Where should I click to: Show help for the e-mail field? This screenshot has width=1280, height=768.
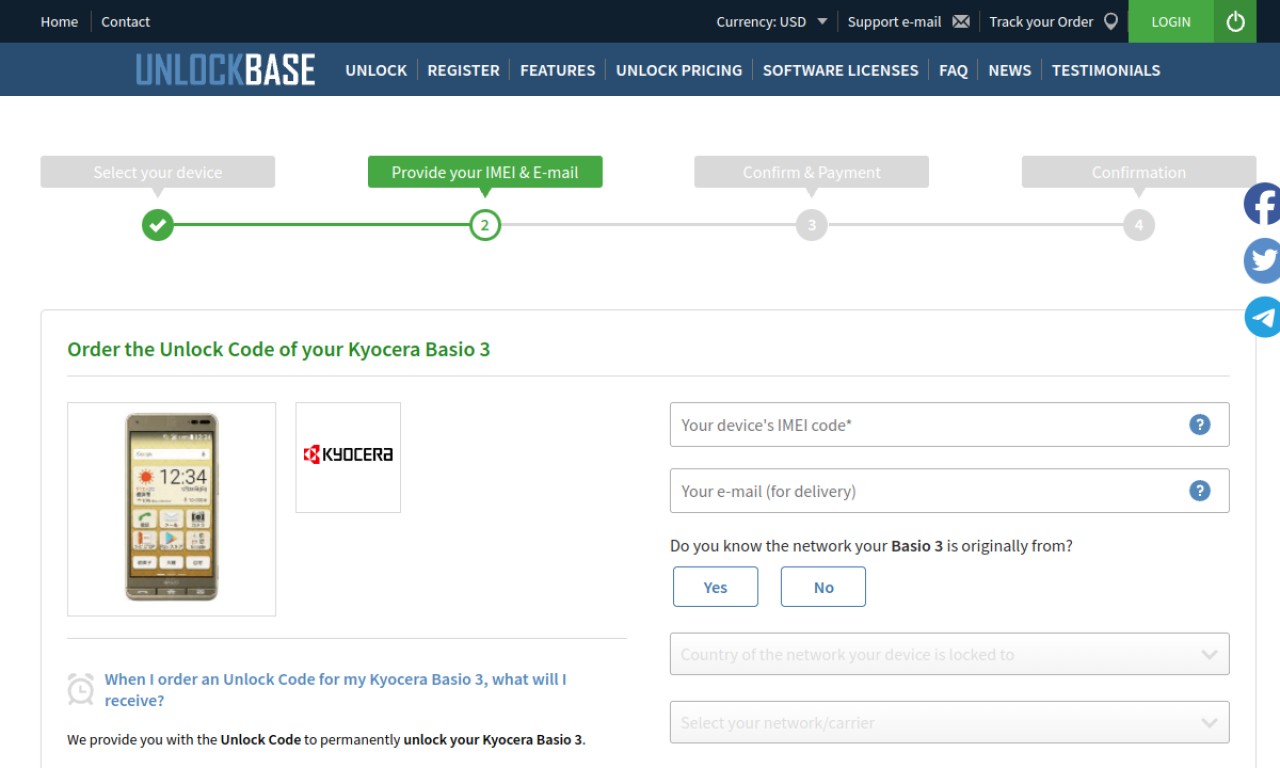click(x=1200, y=491)
